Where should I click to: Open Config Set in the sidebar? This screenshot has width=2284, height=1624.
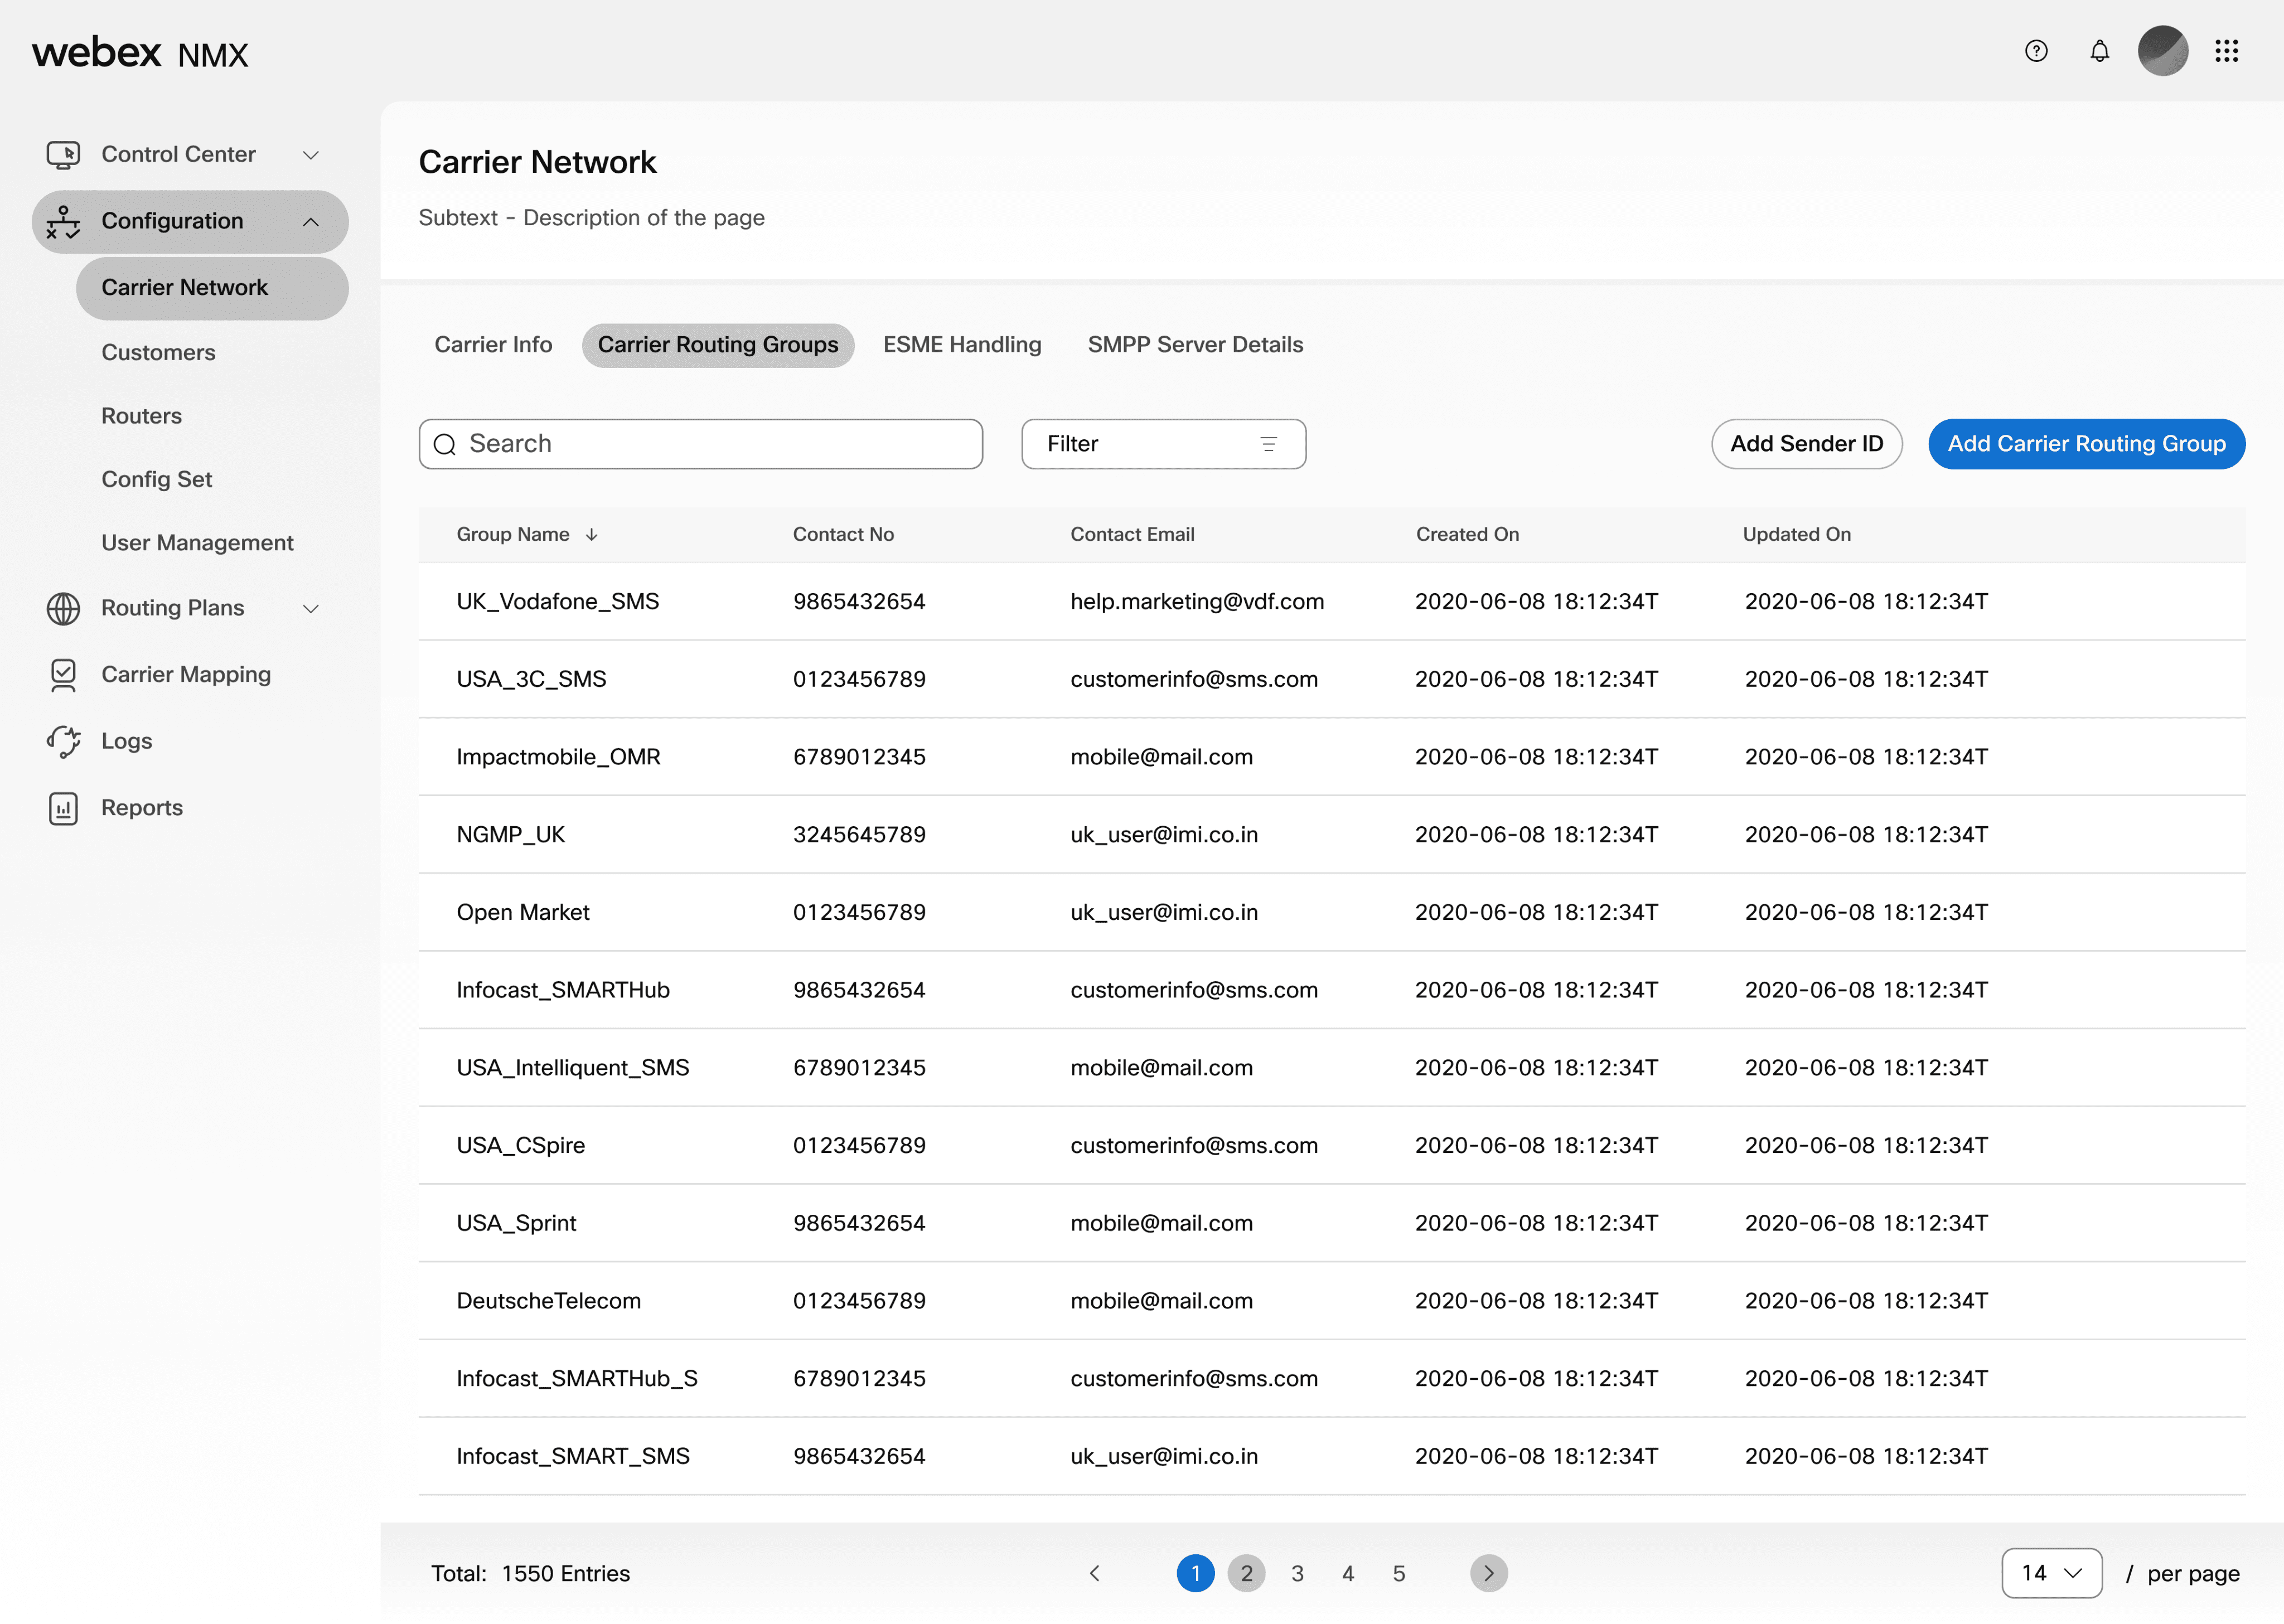(156, 480)
